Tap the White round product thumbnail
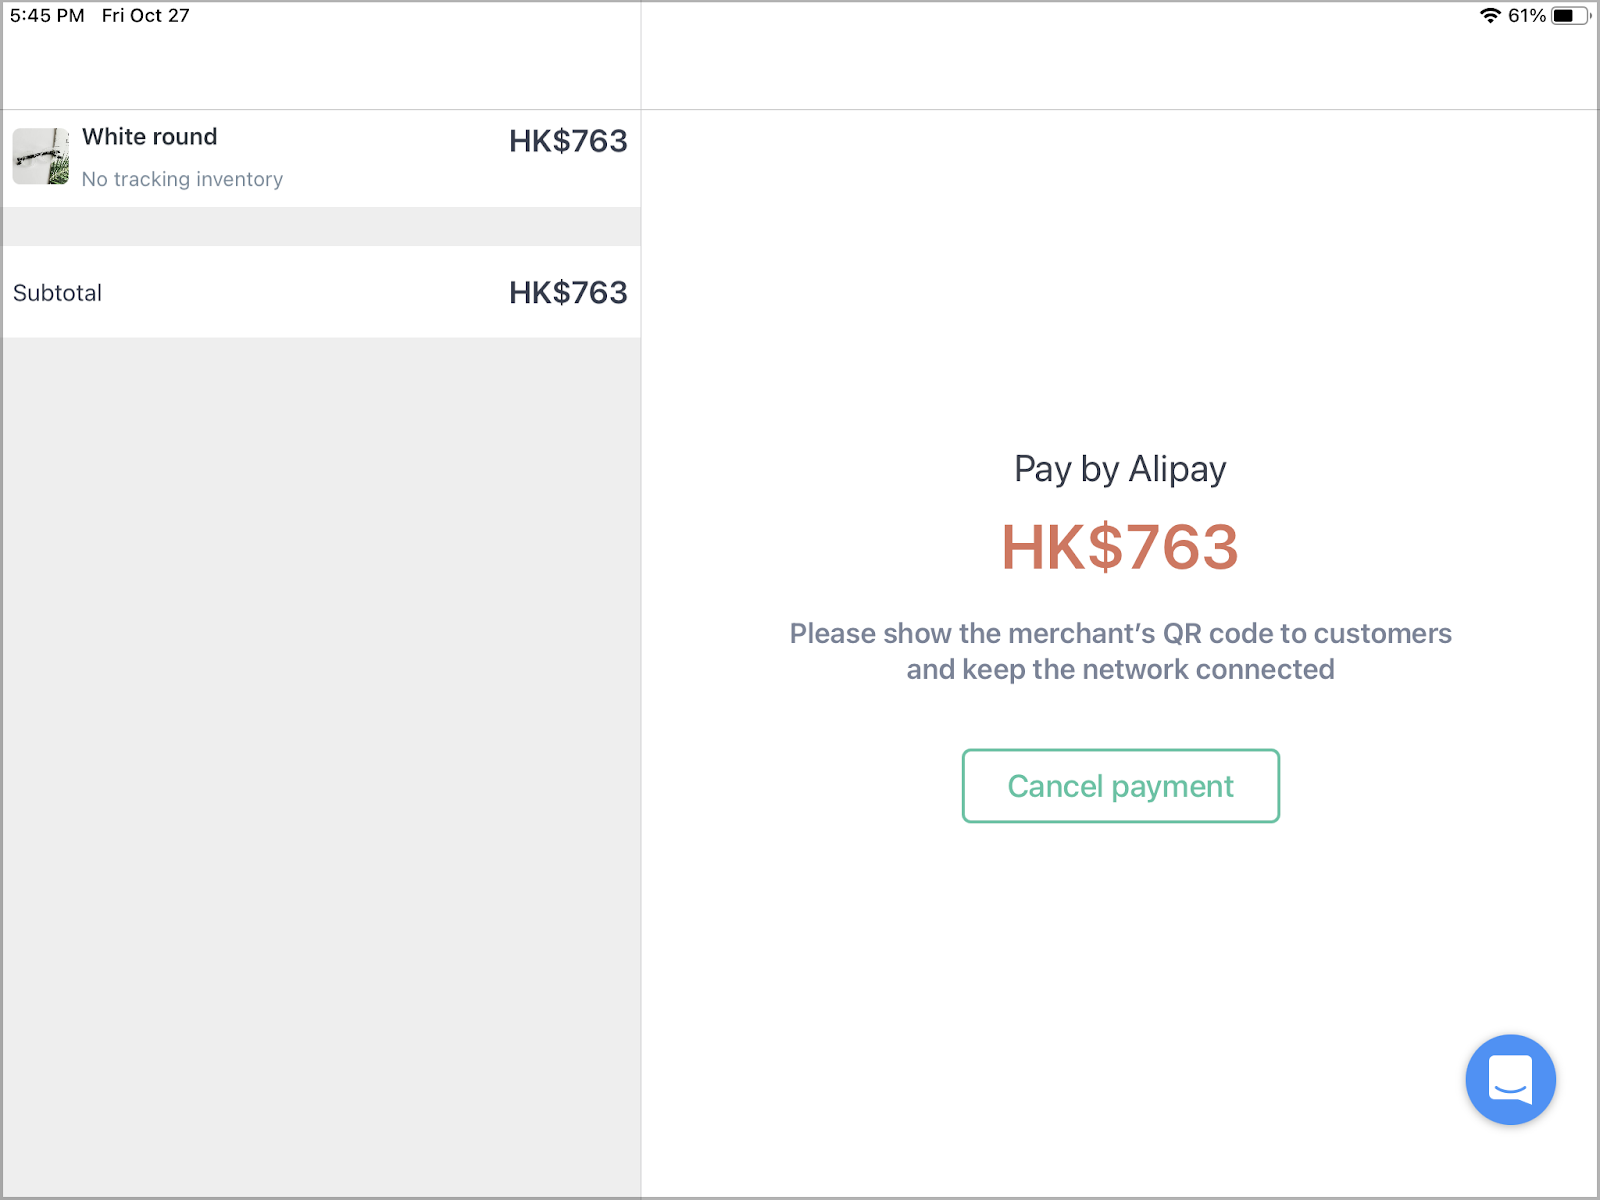This screenshot has height=1200, width=1600. tap(41, 156)
